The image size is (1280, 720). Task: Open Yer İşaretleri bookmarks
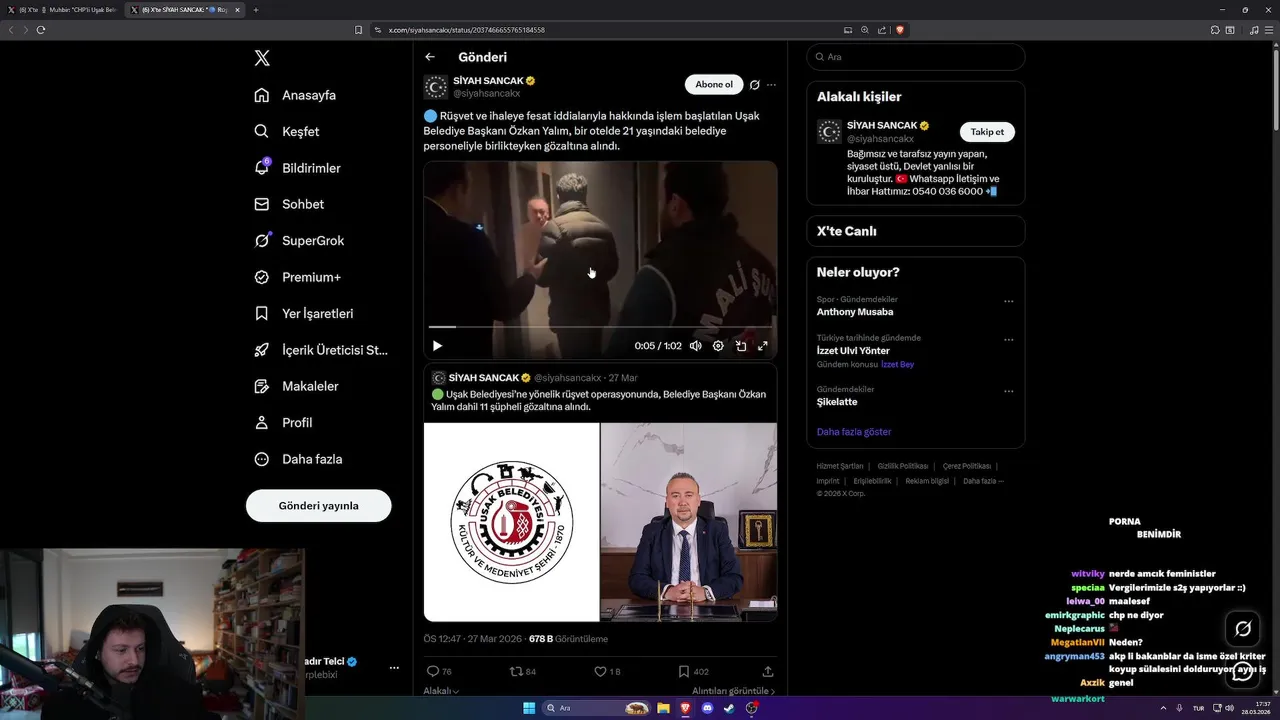pyautogui.click(x=303, y=313)
